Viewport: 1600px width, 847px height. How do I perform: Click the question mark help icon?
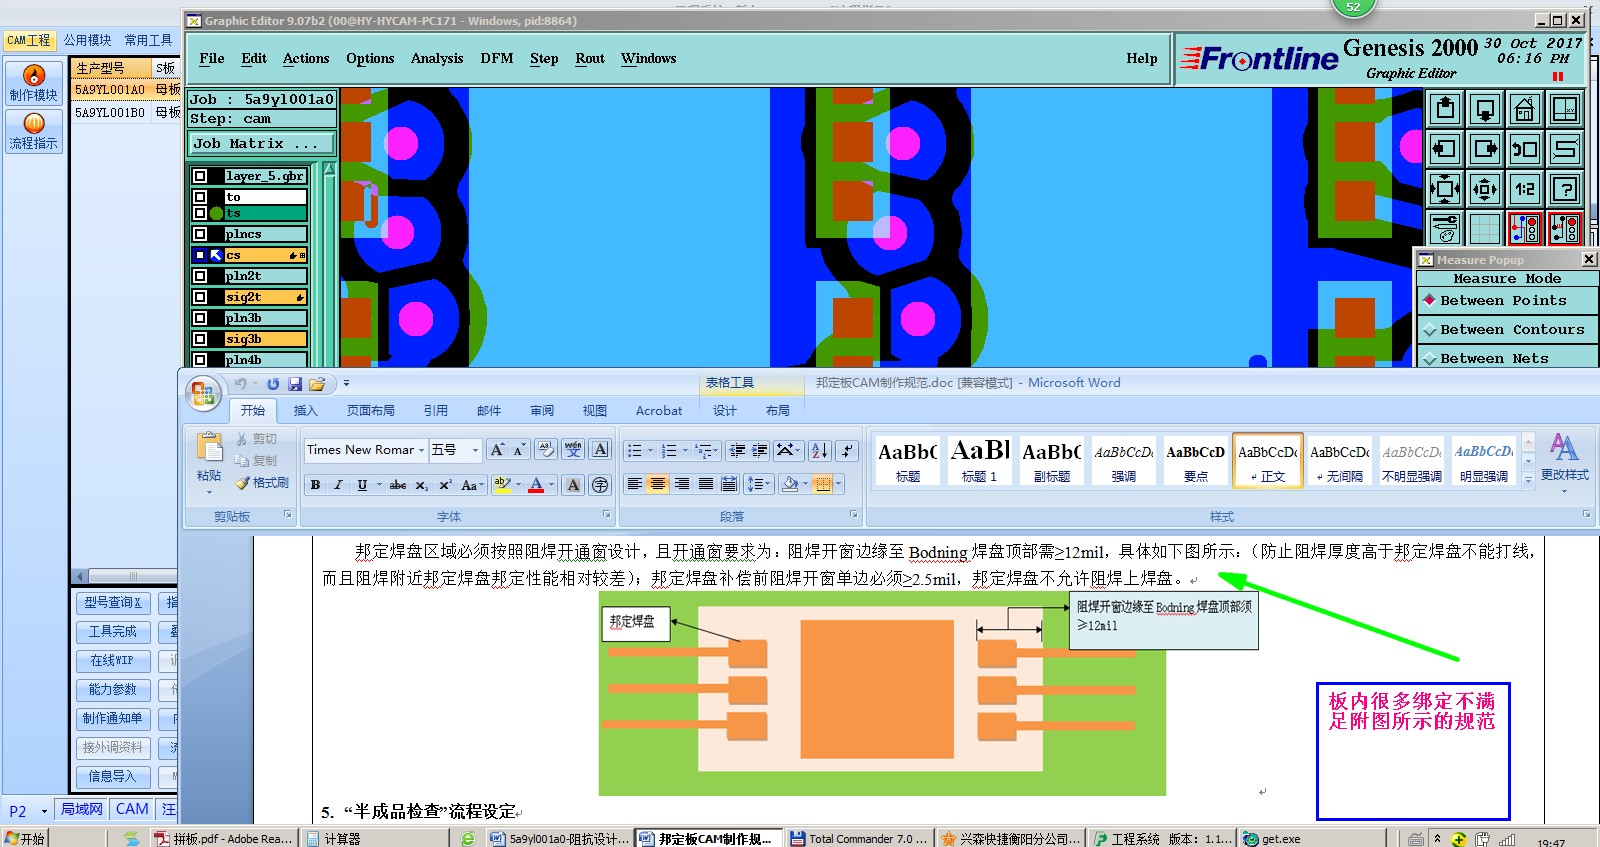click(1565, 189)
